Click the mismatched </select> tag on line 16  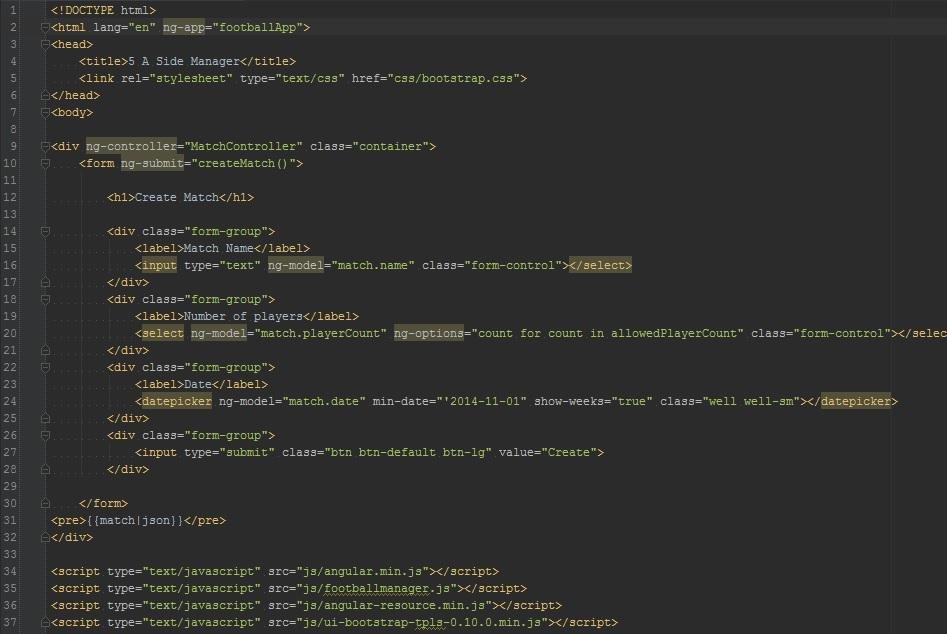[600, 265]
